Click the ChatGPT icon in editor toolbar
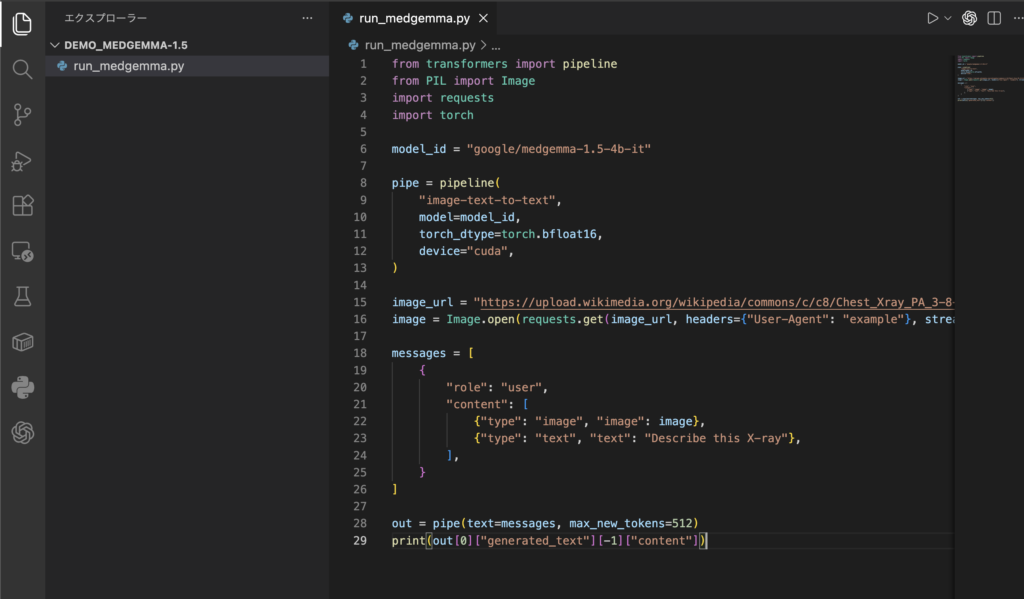The image size is (1024, 599). 969,18
